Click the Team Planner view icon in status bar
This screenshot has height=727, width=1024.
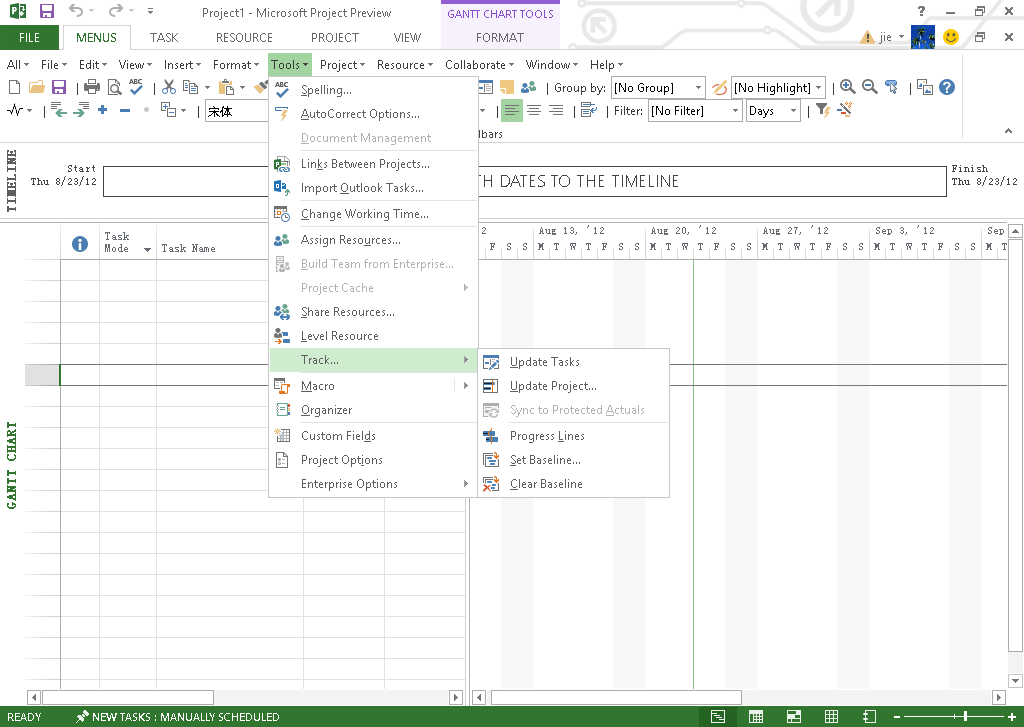point(793,717)
